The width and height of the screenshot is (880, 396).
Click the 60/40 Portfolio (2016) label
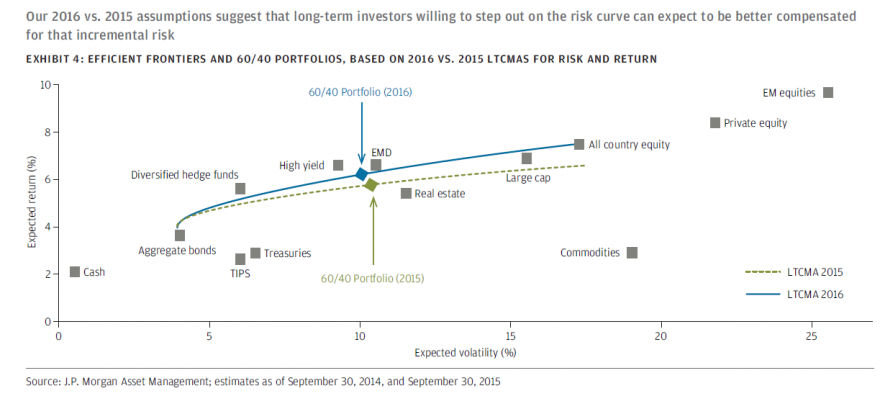point(360,92)
